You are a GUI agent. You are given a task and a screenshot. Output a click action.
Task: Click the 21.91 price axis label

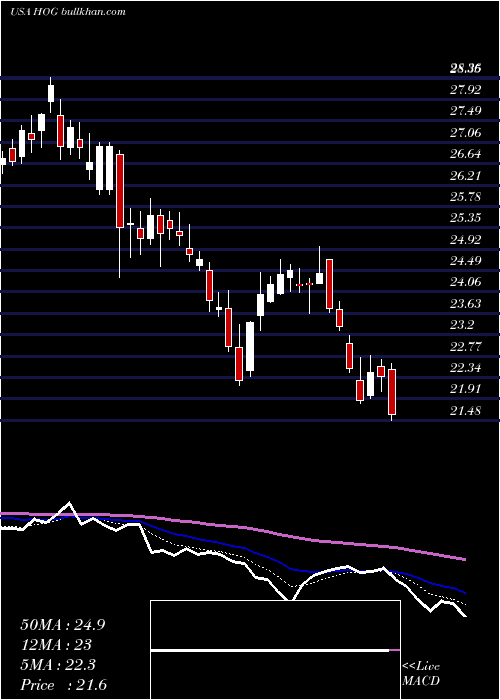point(466,389)
